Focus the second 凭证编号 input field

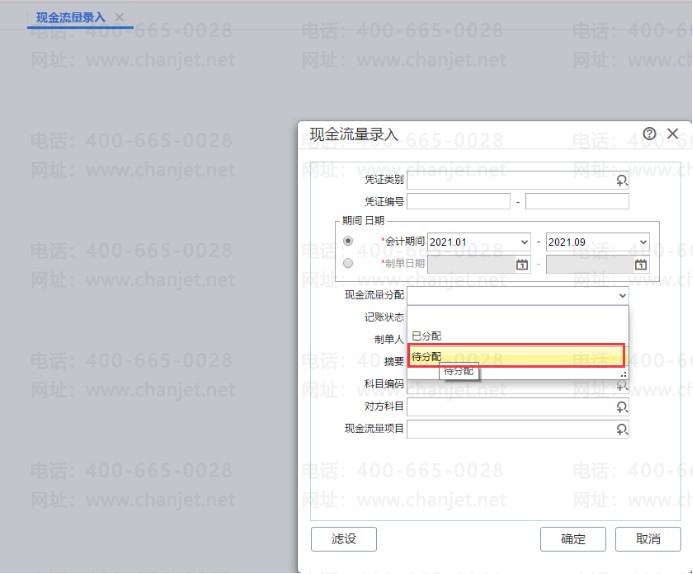pyautogui.click(x=577, y=202)
